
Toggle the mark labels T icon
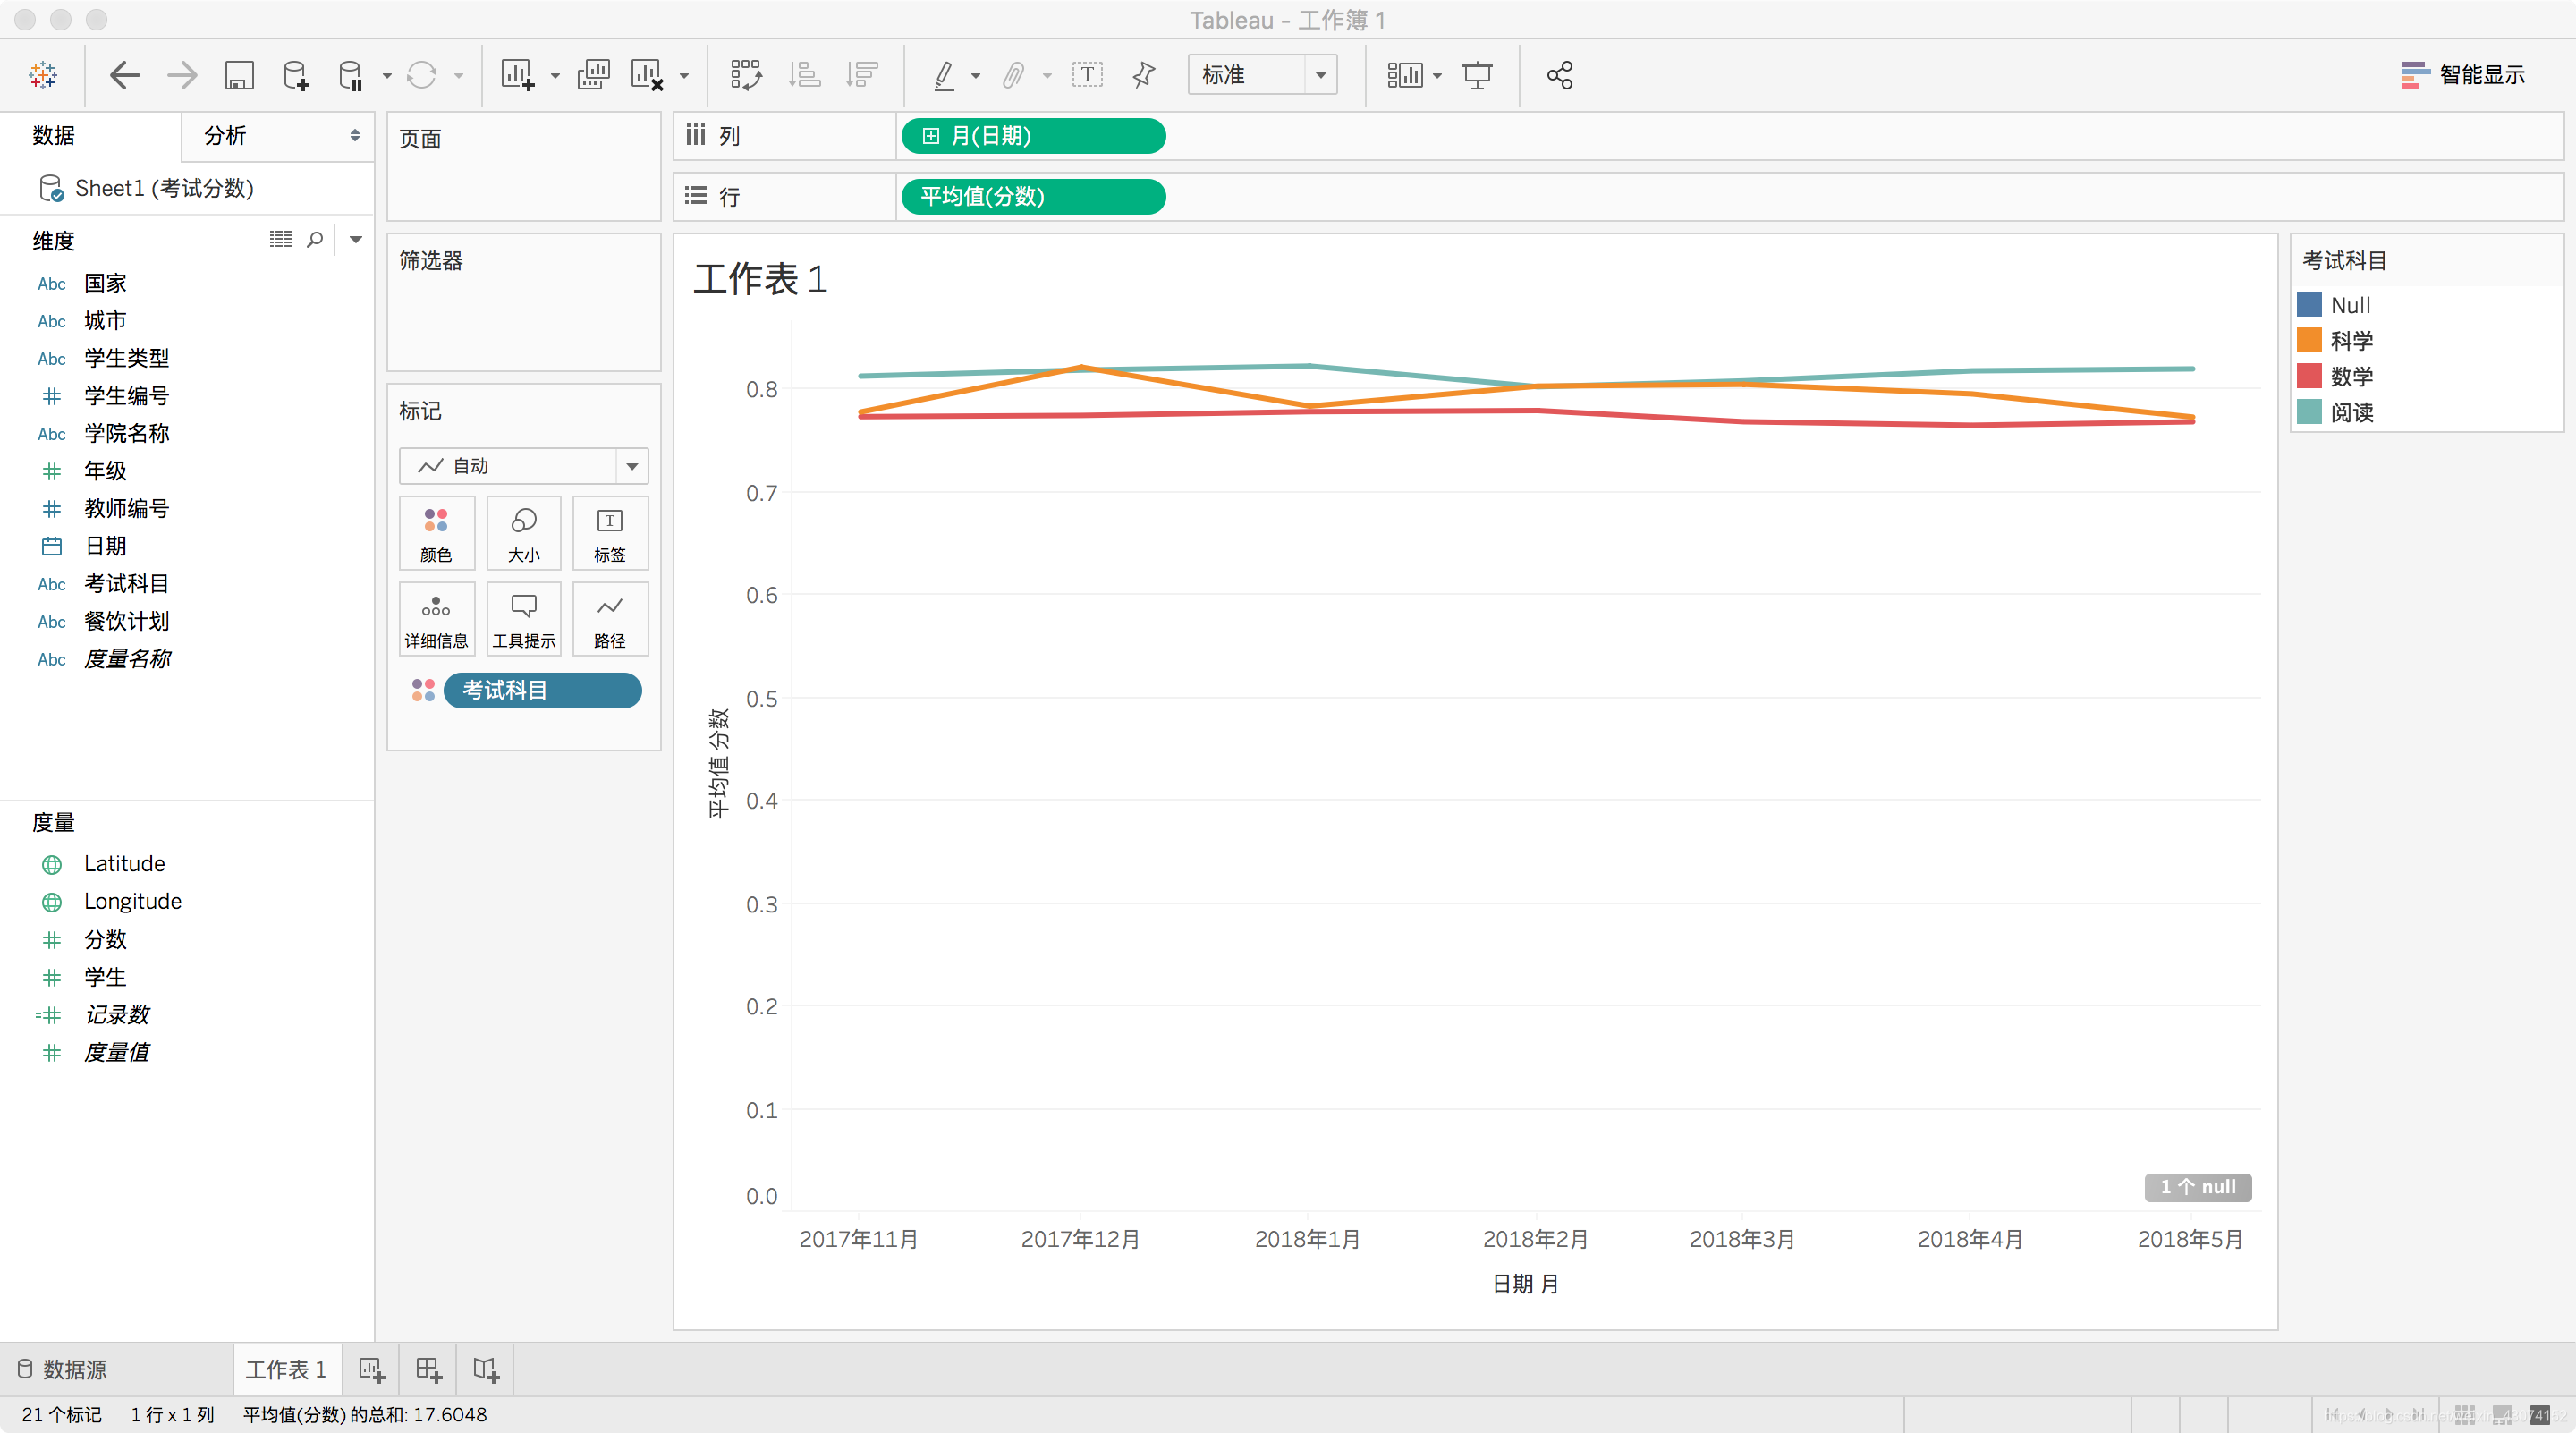1087,75
